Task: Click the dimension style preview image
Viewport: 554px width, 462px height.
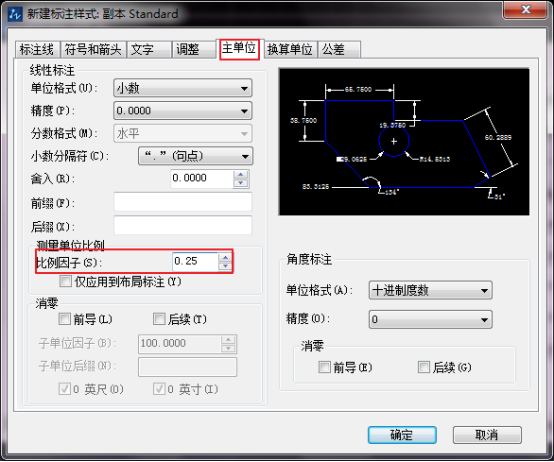Action: pyautogui.click(x=404, y=142)
